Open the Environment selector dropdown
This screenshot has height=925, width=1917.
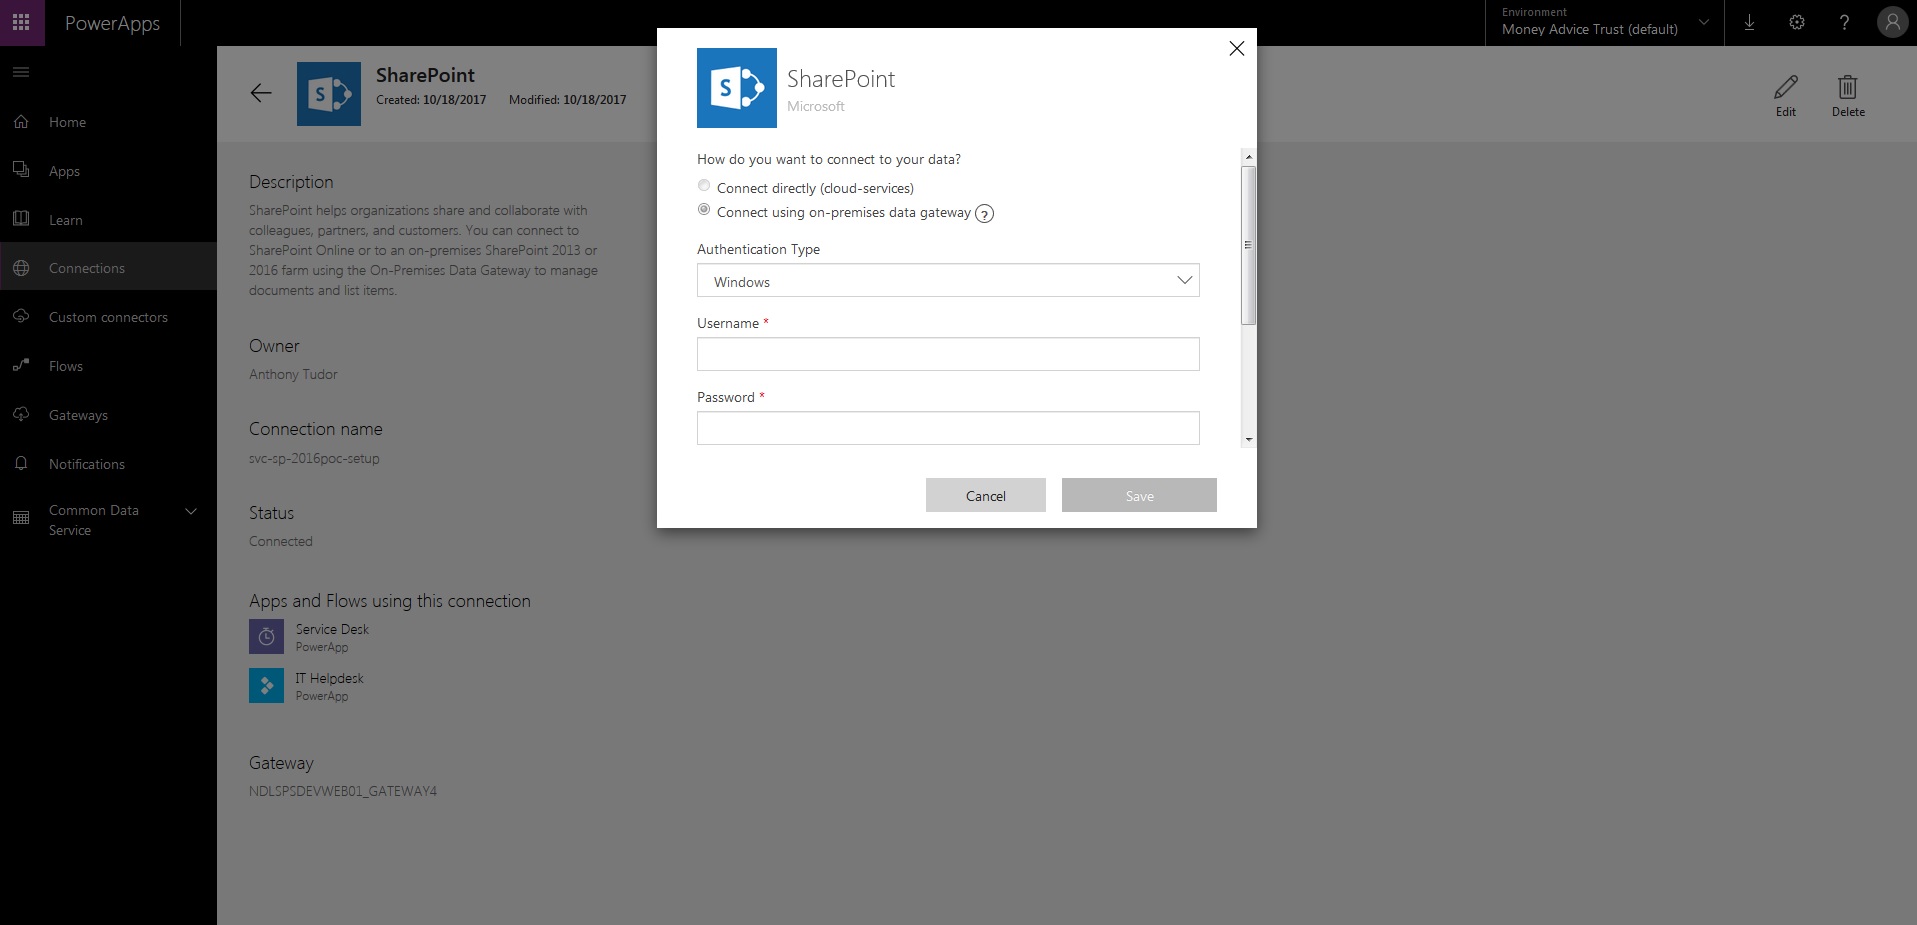point(1604,22)
